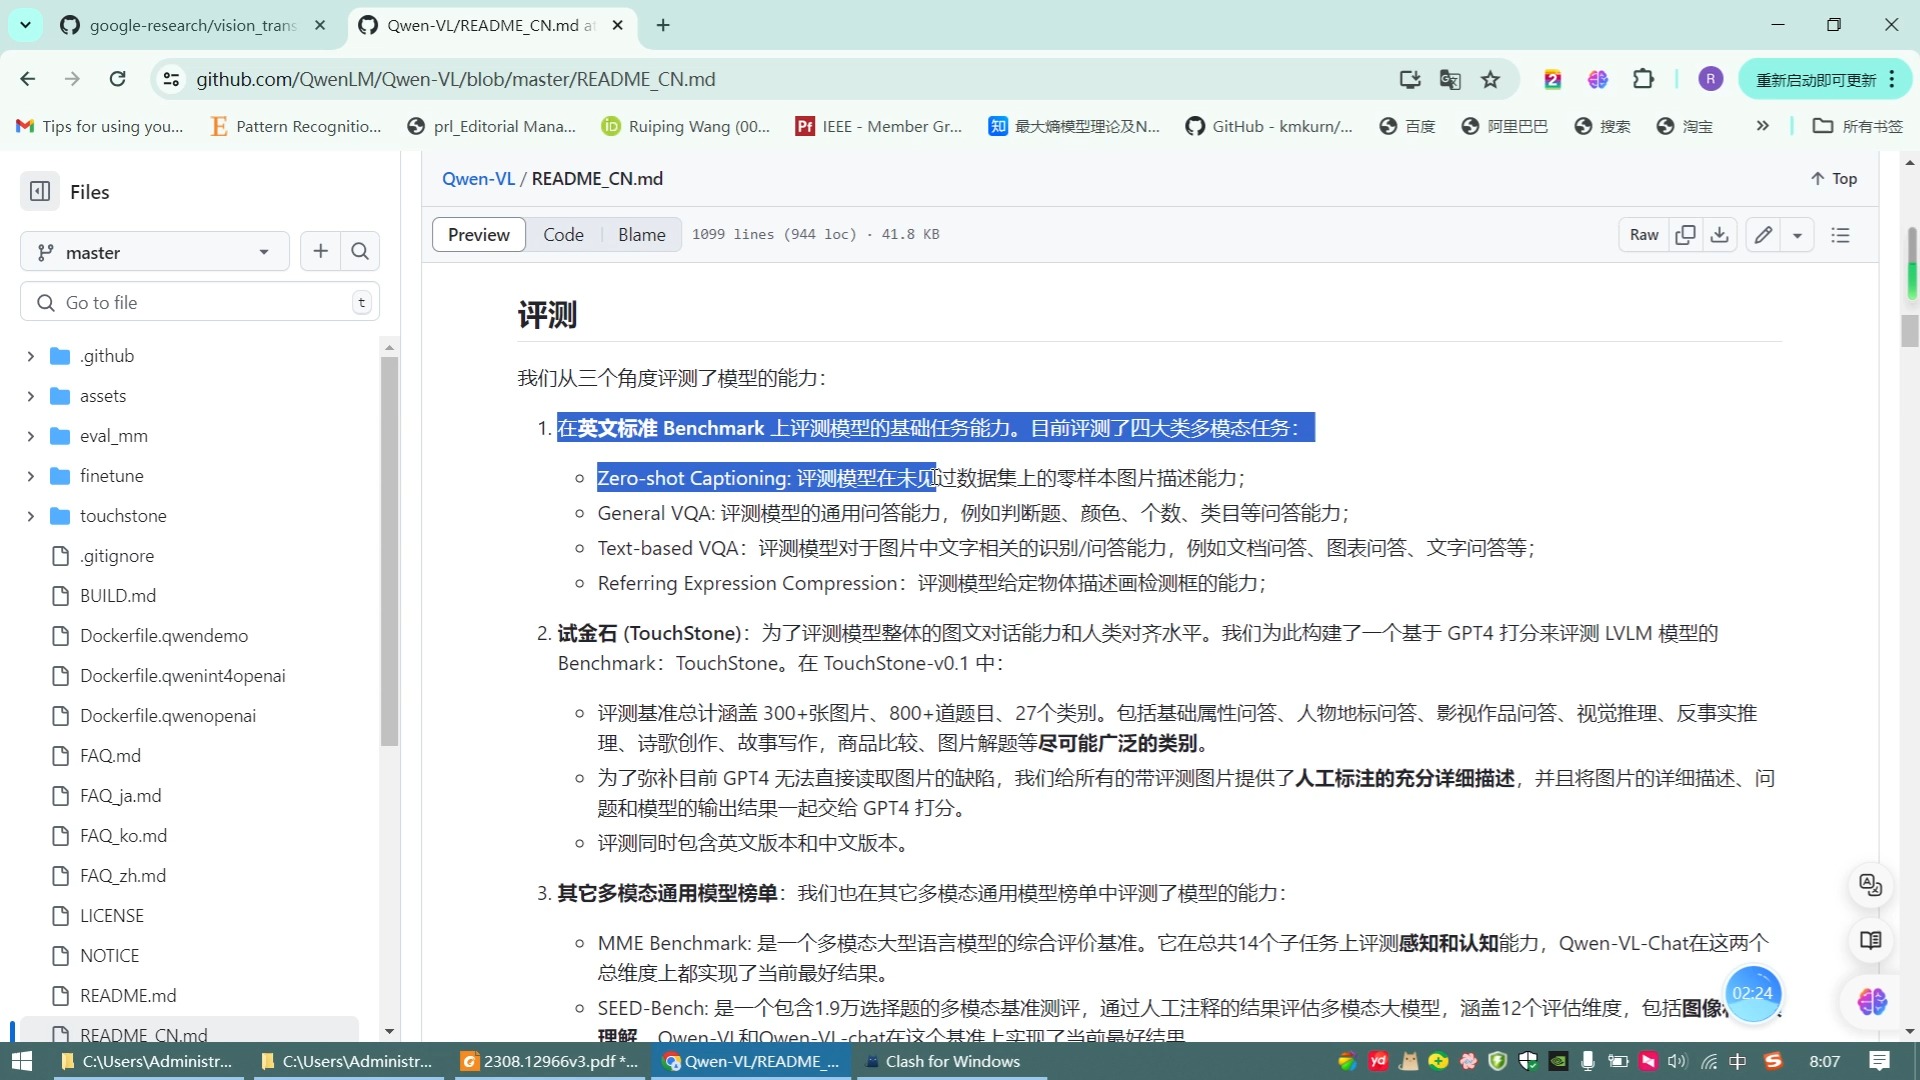Open more edit options dropdown arrow
This screenshot has width=1920, height=1080.
(x=1797, y=235)
